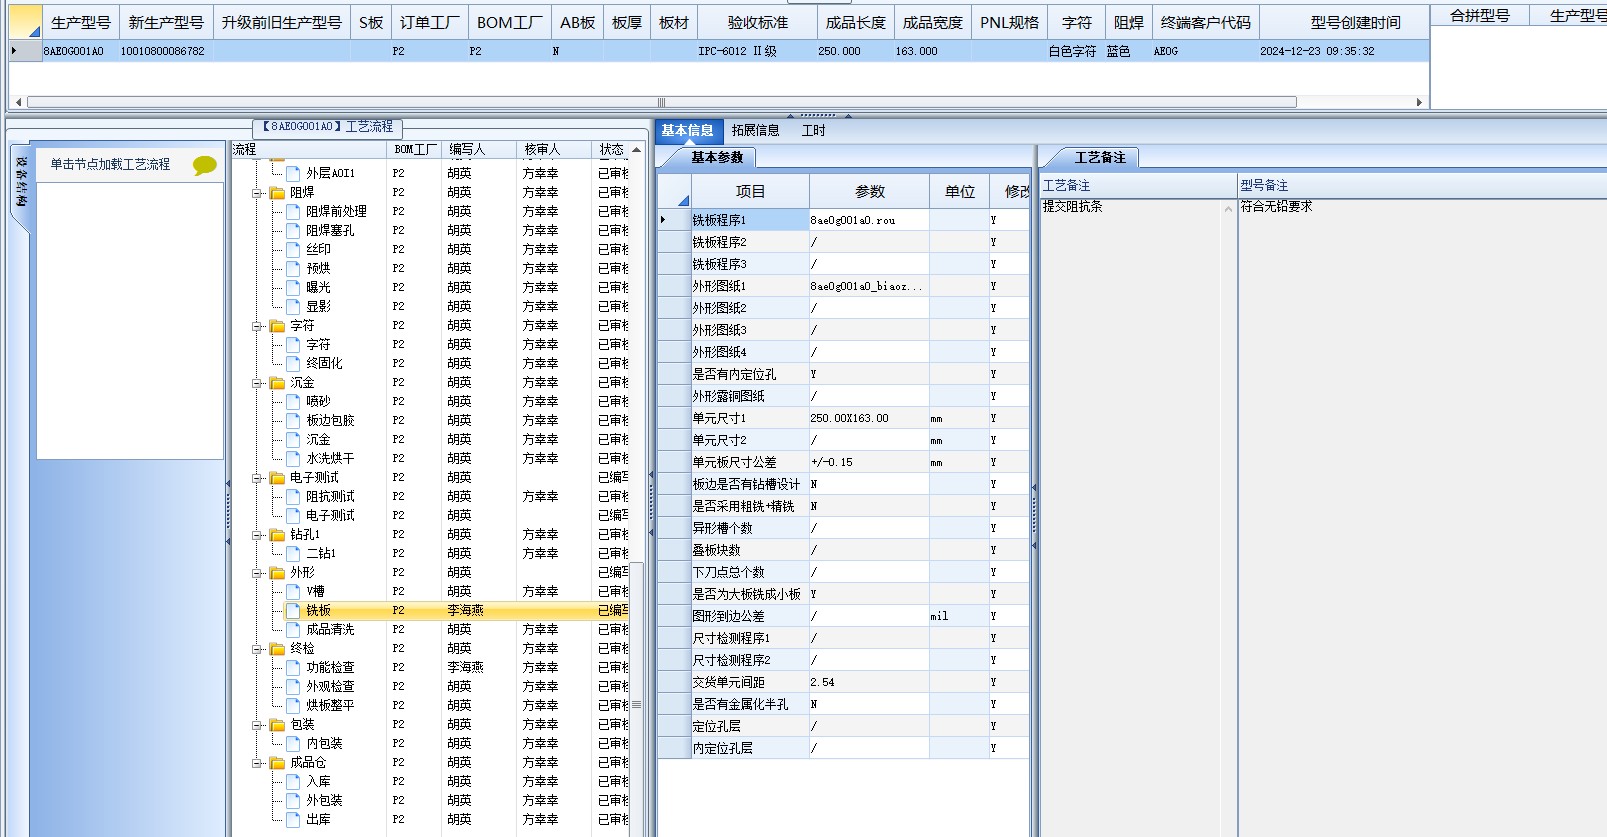
Task: Click the document icon beside 水洗烘干
Action: click(x=293, y=458)
